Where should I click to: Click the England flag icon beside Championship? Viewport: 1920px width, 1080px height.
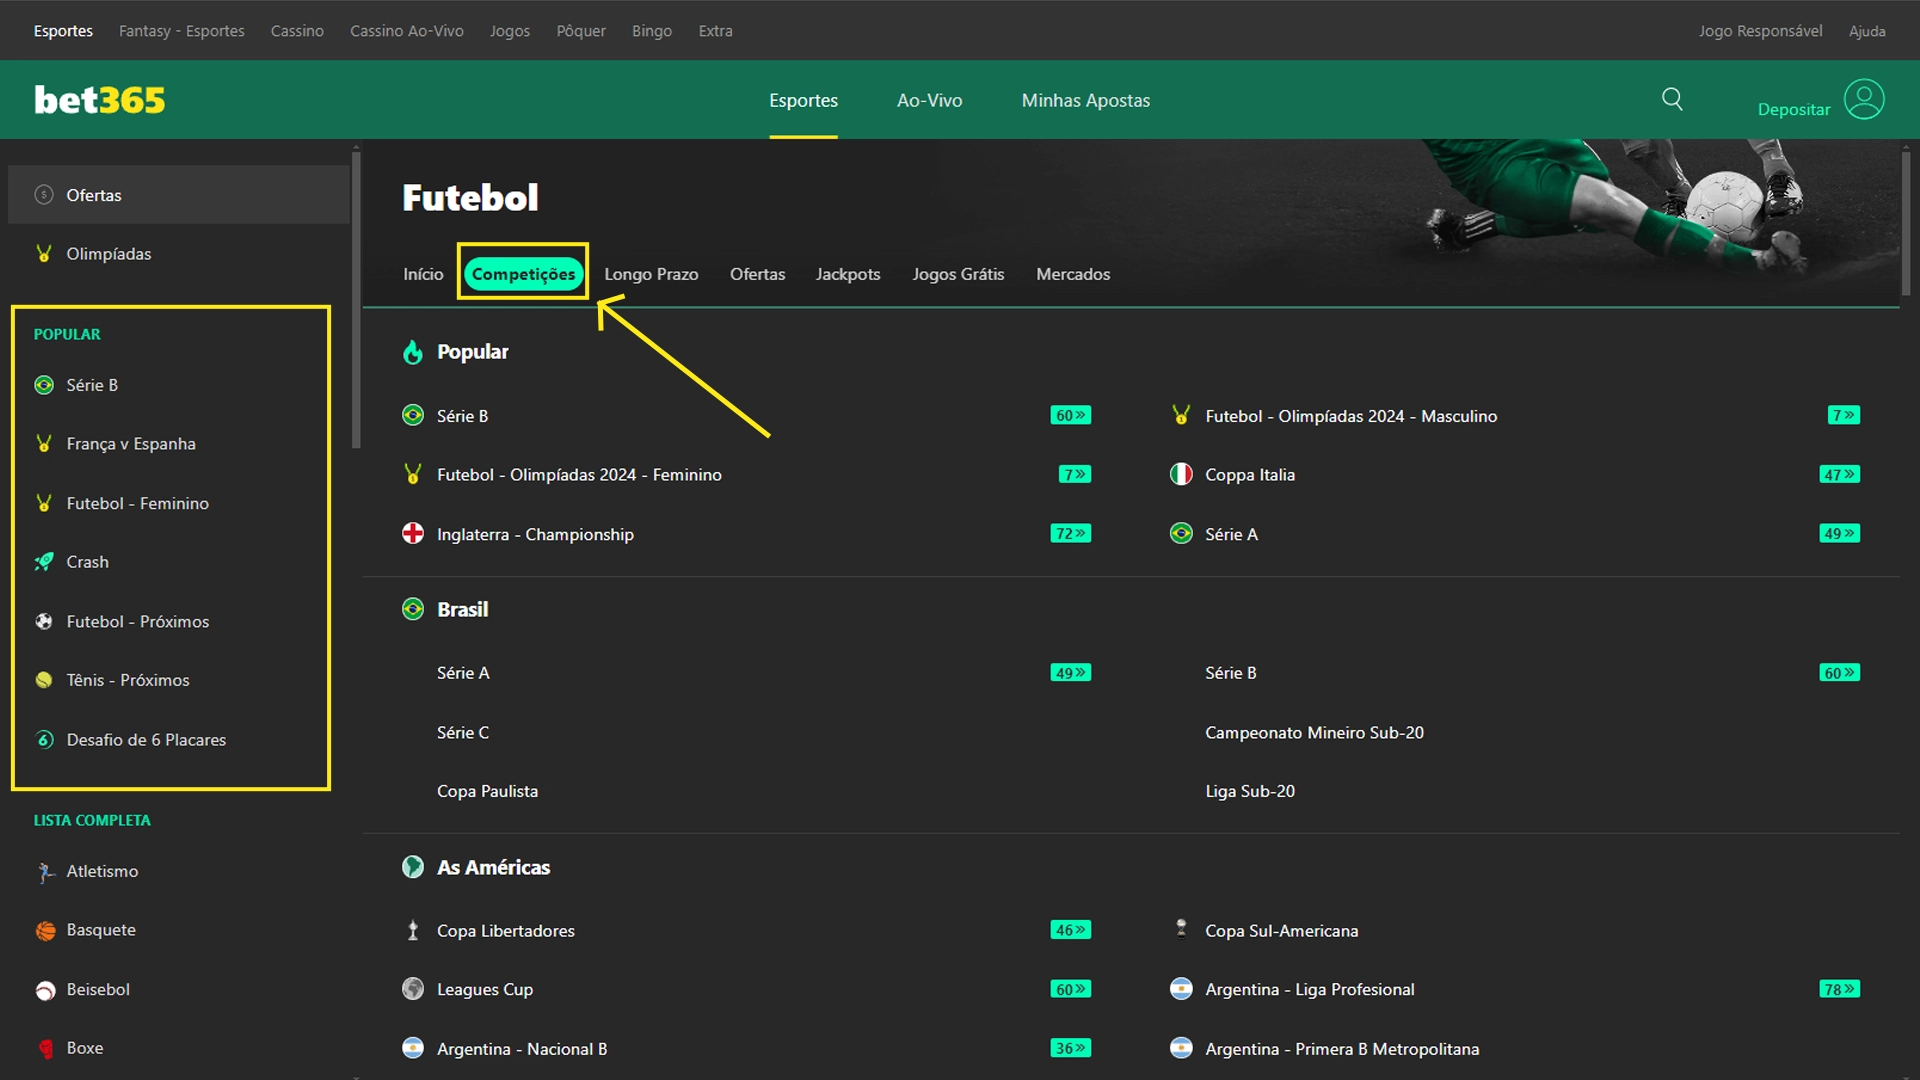tap(413, 534)
